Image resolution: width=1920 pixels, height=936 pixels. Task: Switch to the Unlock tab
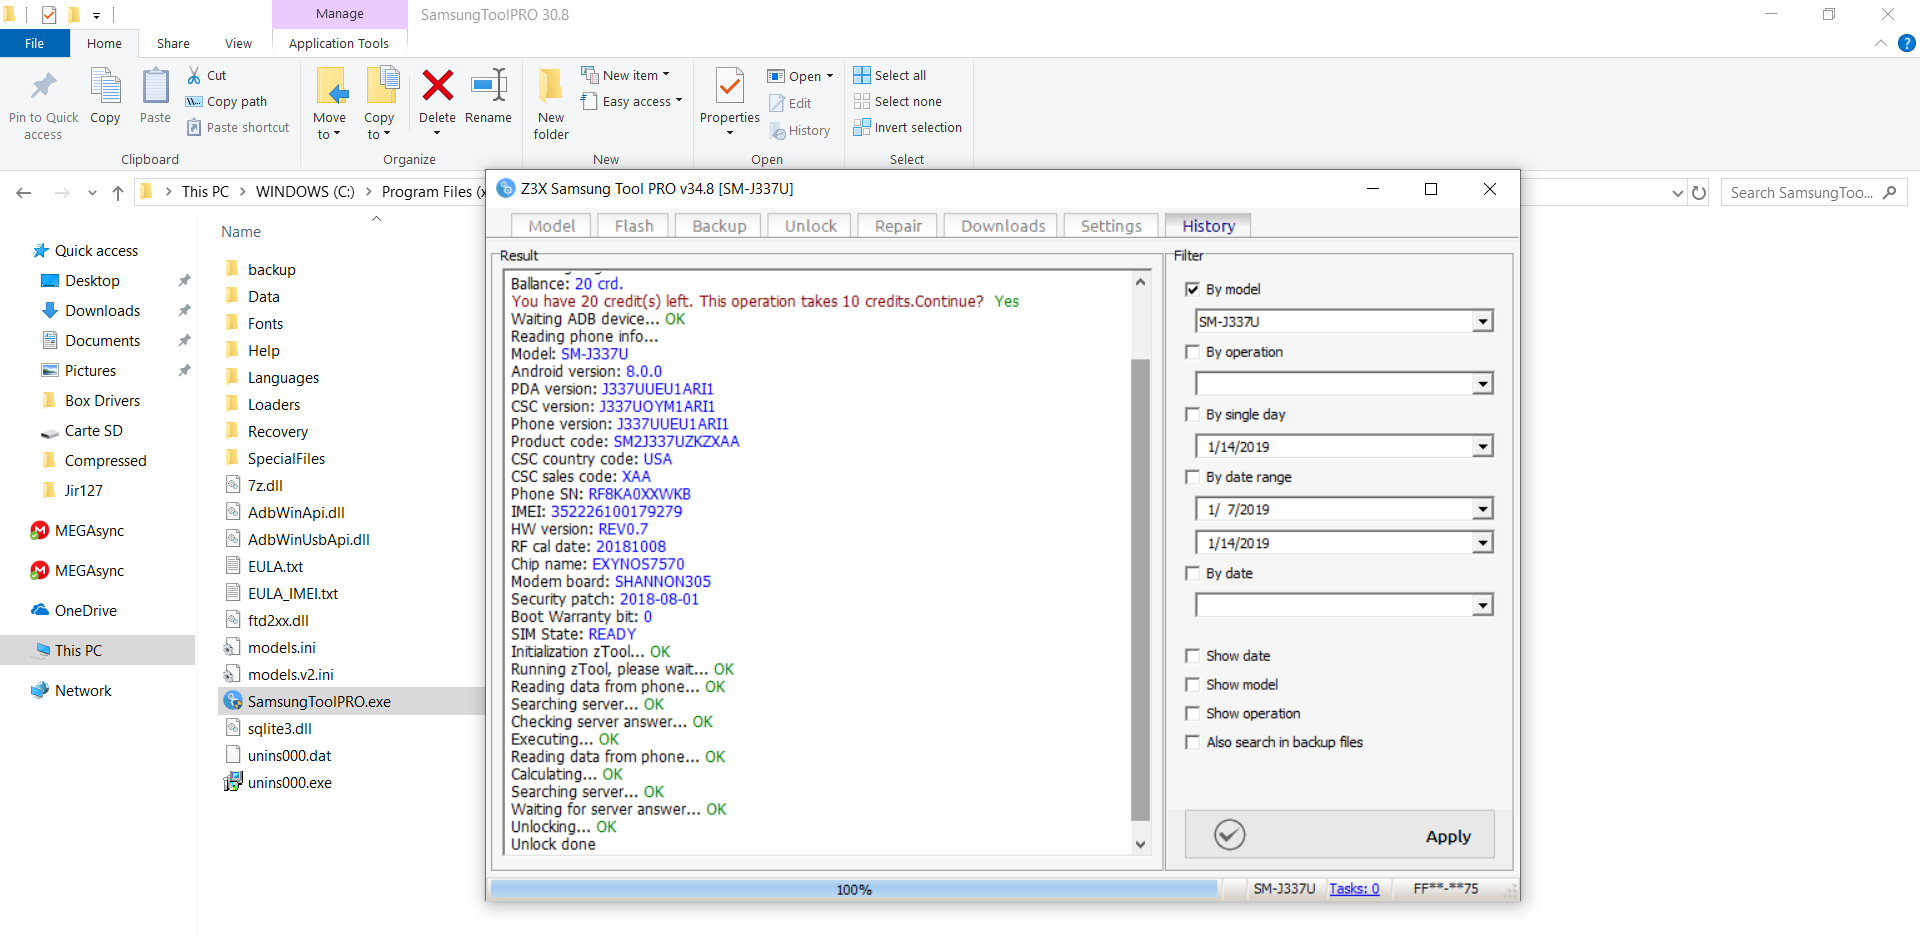point(810,226)
